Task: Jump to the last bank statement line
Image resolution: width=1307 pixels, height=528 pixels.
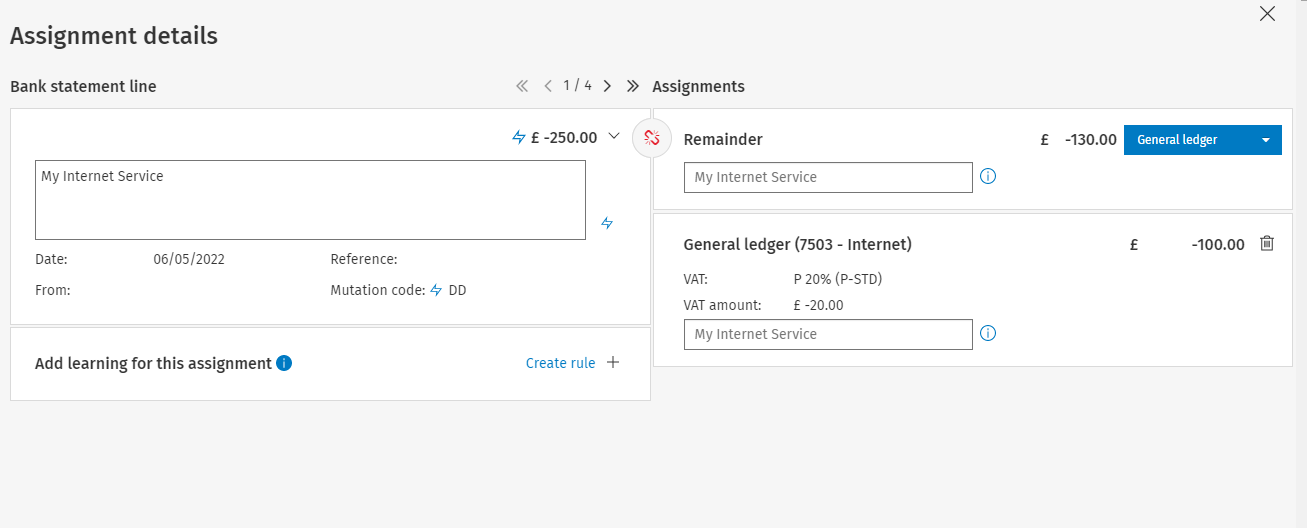Action: click(x=632, y=86)
